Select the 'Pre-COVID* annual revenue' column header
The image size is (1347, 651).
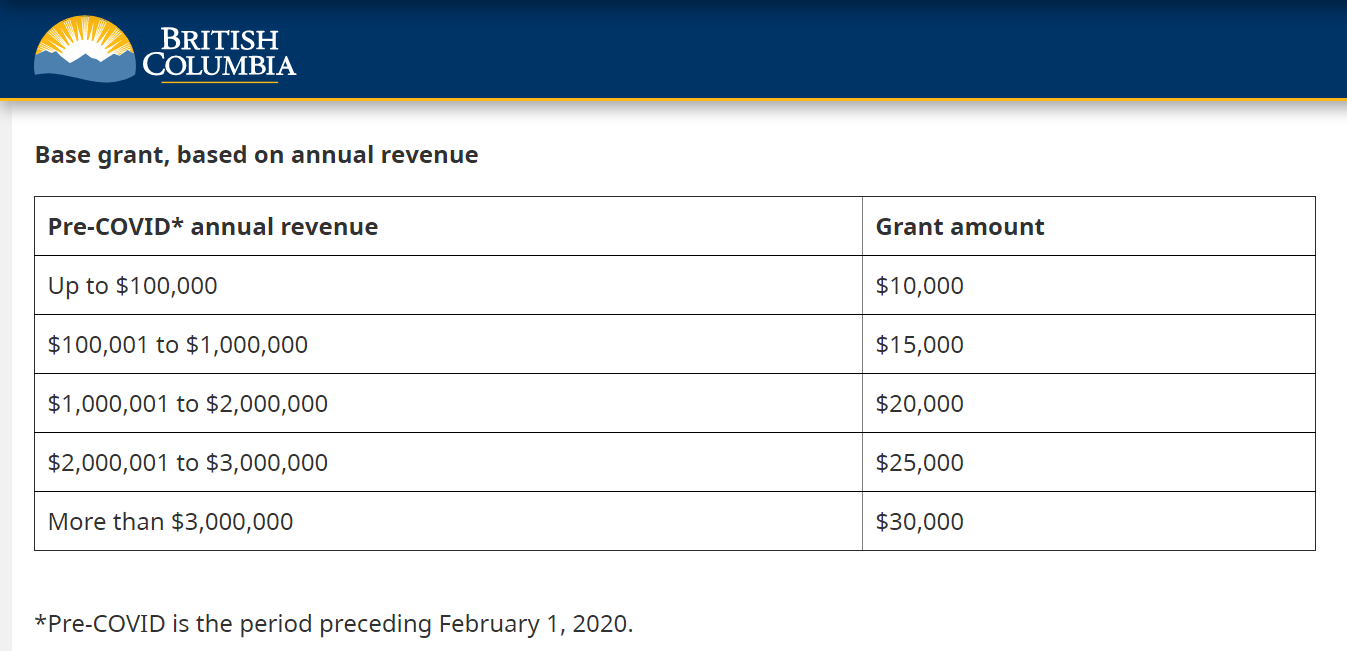[x=213, y=227]
